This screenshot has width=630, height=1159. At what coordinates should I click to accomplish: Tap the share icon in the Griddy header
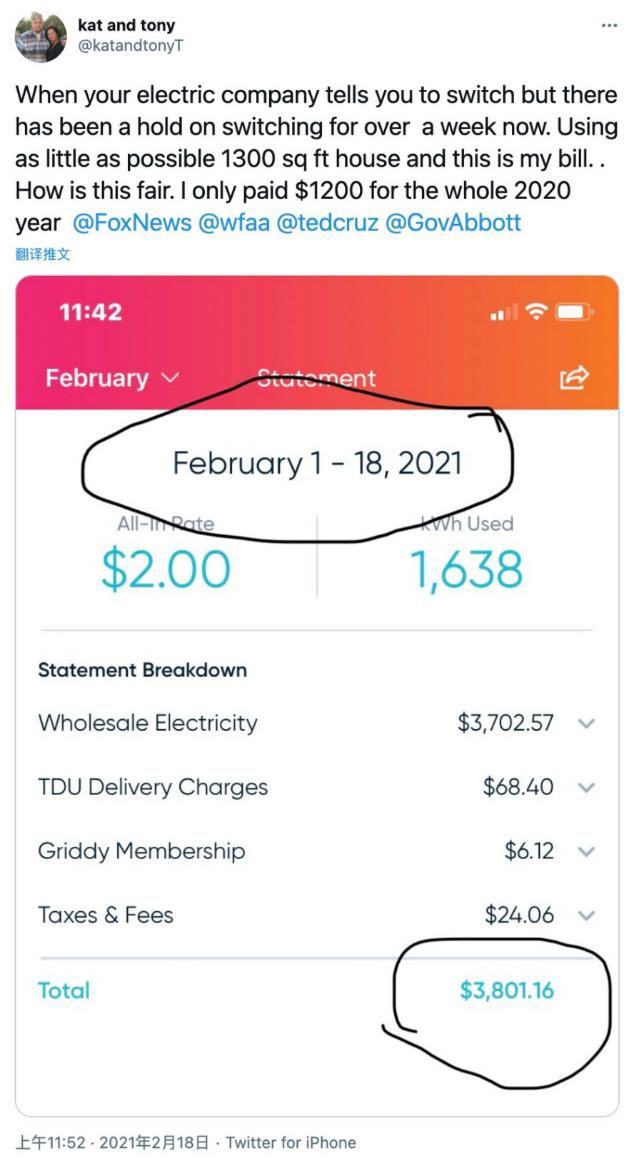pos(575,377)
